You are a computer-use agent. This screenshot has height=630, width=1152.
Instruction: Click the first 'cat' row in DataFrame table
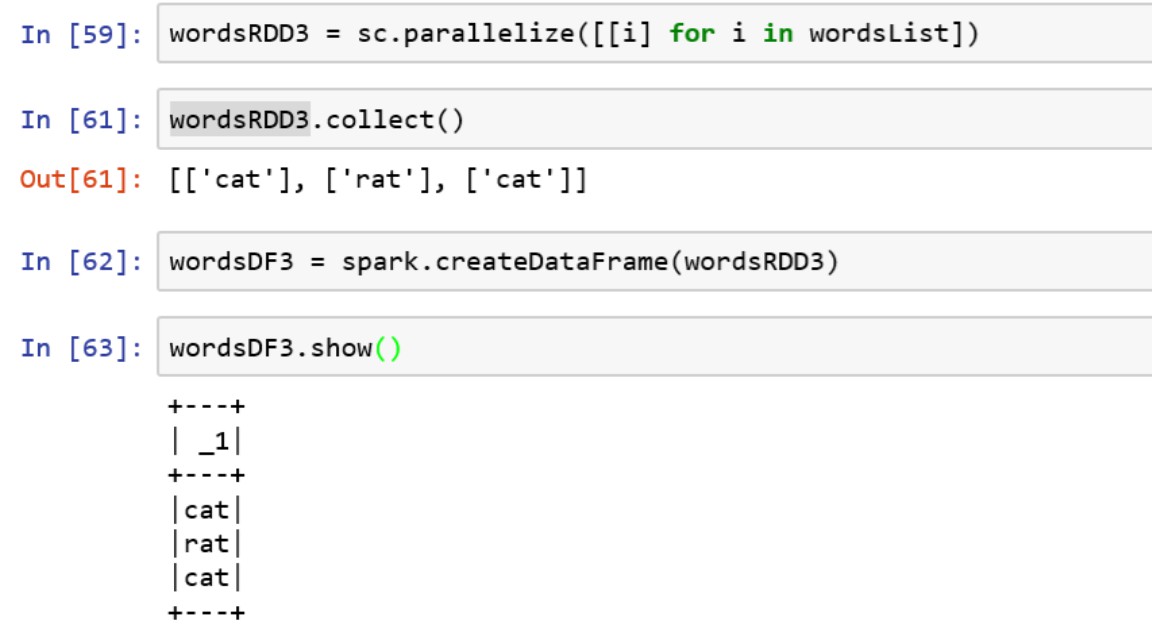point(206,510)
